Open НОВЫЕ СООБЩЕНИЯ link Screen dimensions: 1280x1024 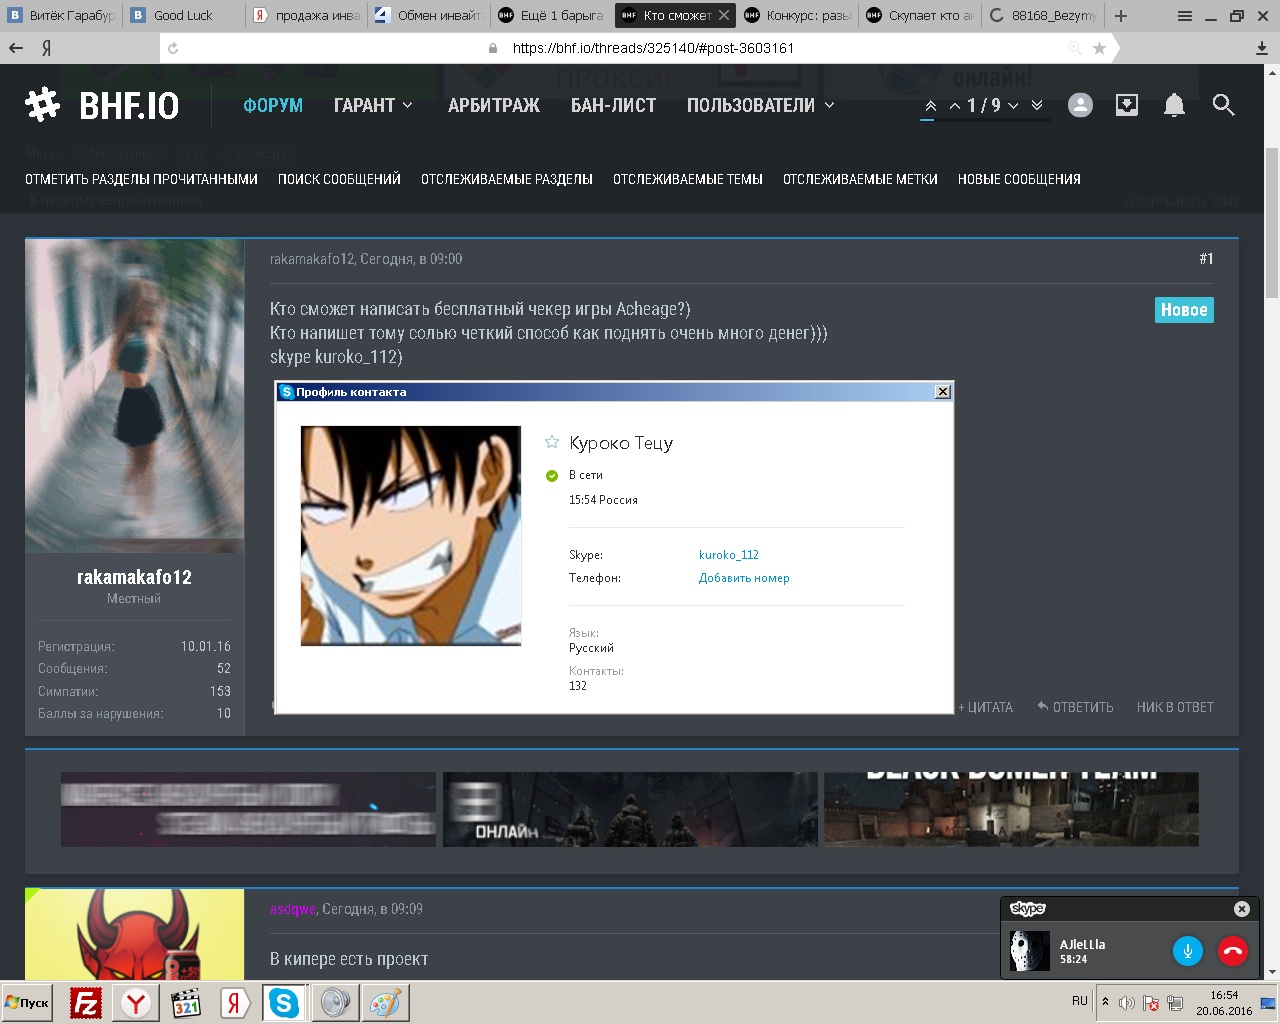point(1019,179)
